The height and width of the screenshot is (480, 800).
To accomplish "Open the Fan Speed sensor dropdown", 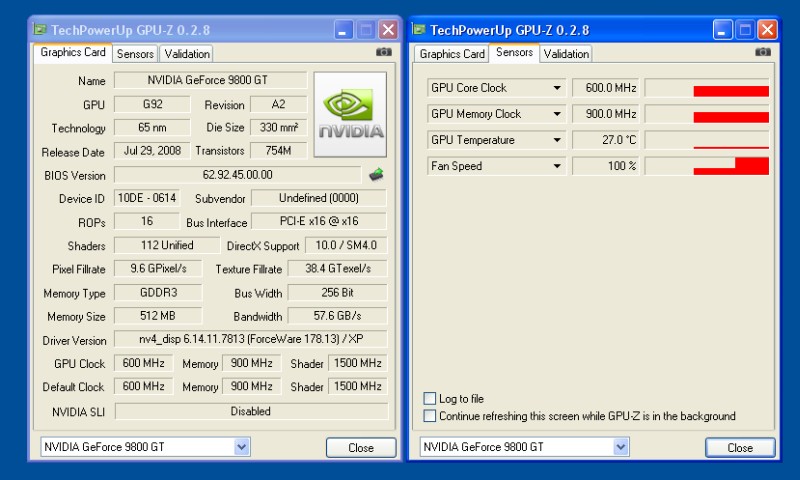I will click(557, 166).
